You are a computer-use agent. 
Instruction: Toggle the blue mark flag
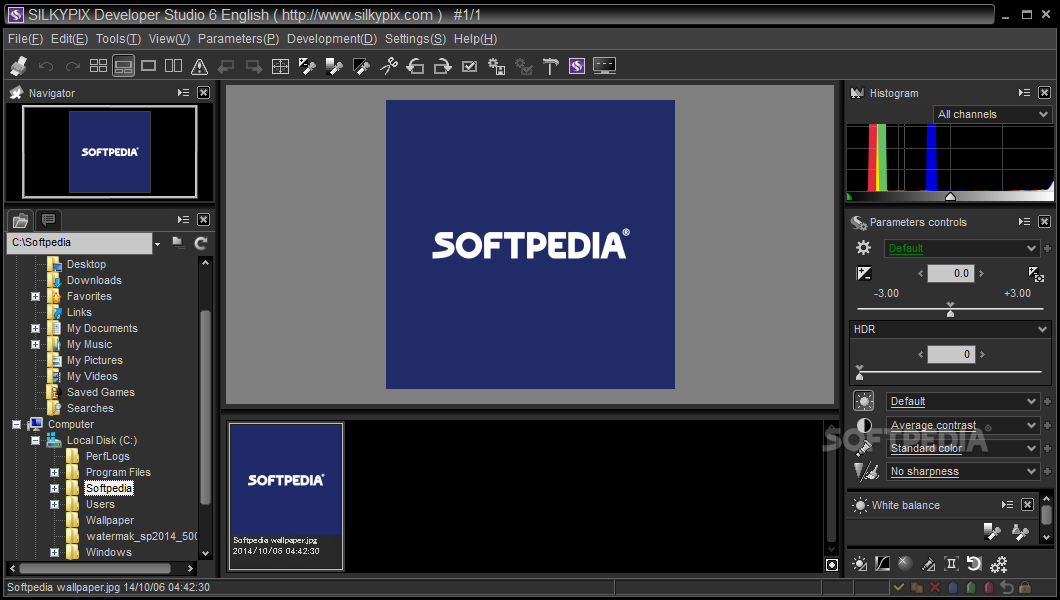click(x=953, y=587)
